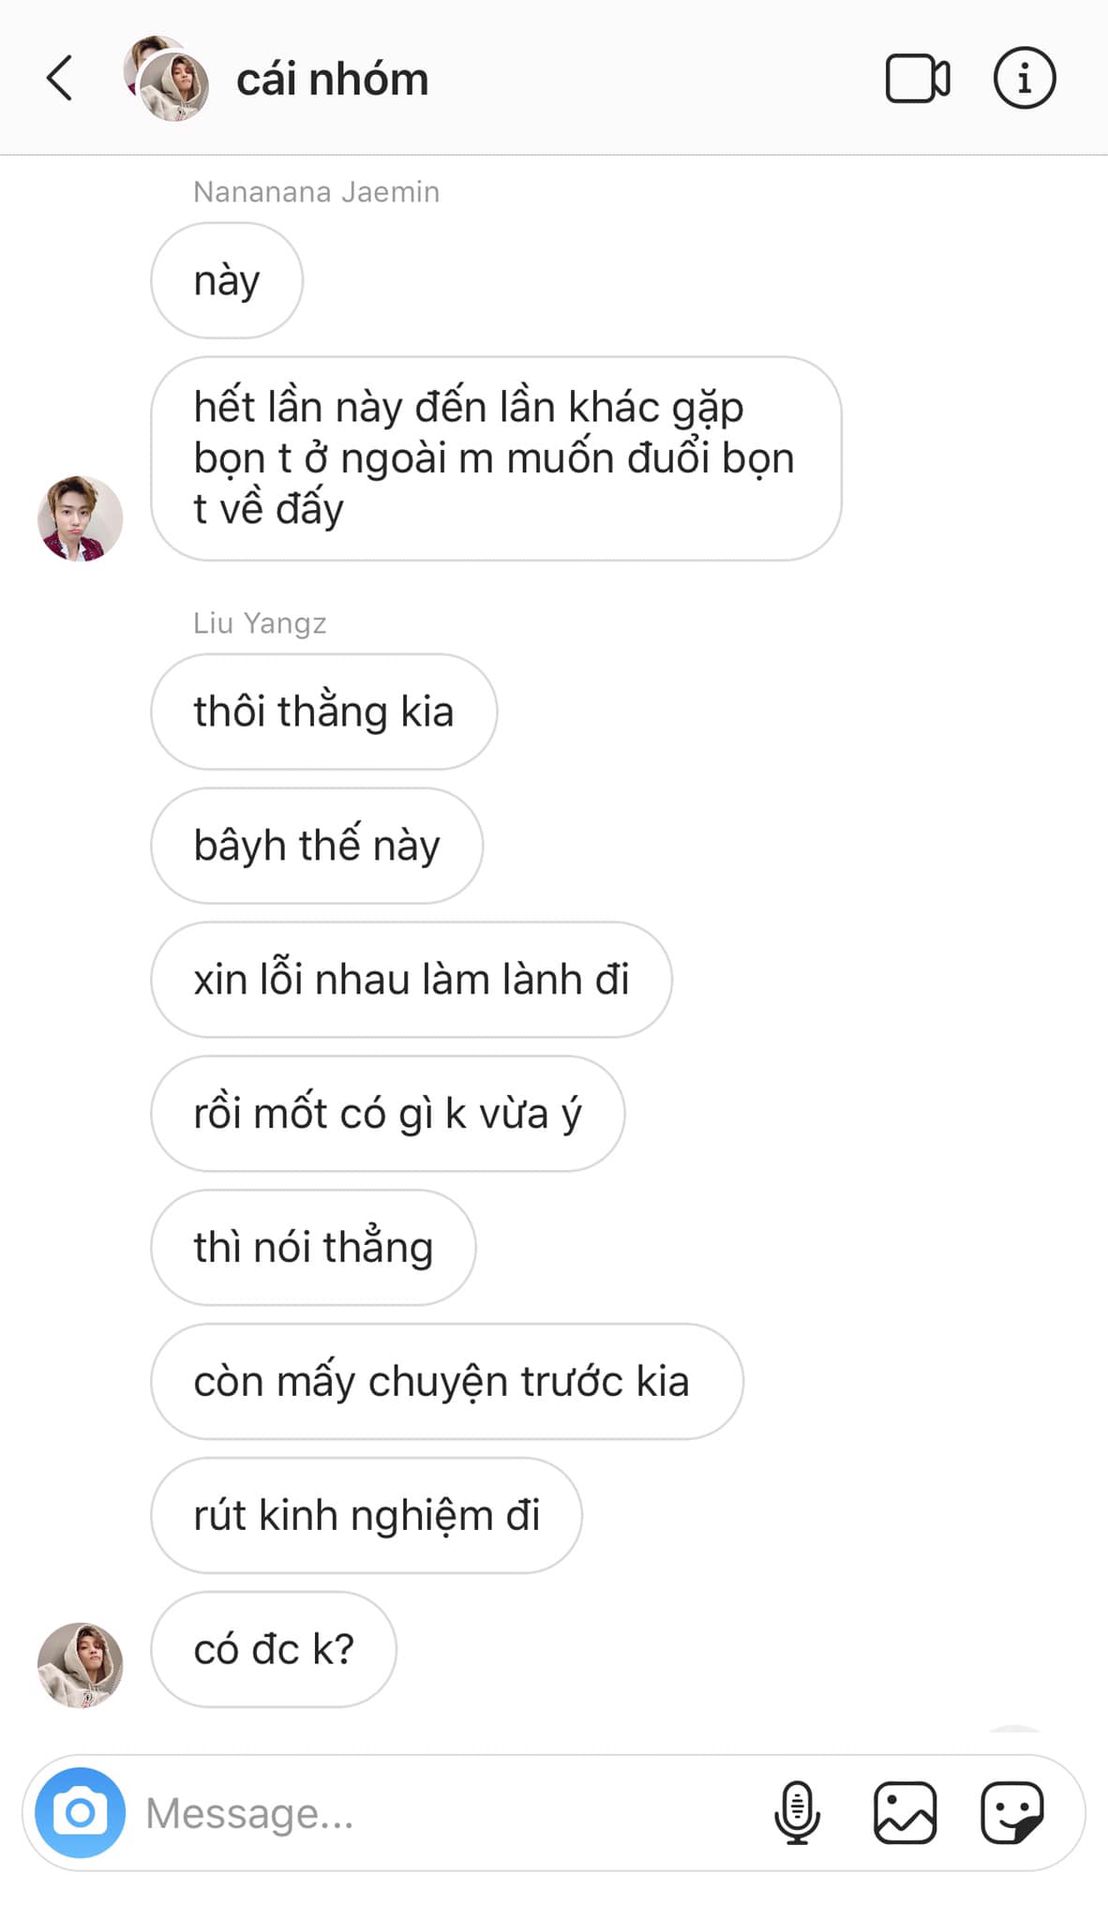Select the message "có đc k?"
The image size is (1108, 1920).
[274, 1650]
